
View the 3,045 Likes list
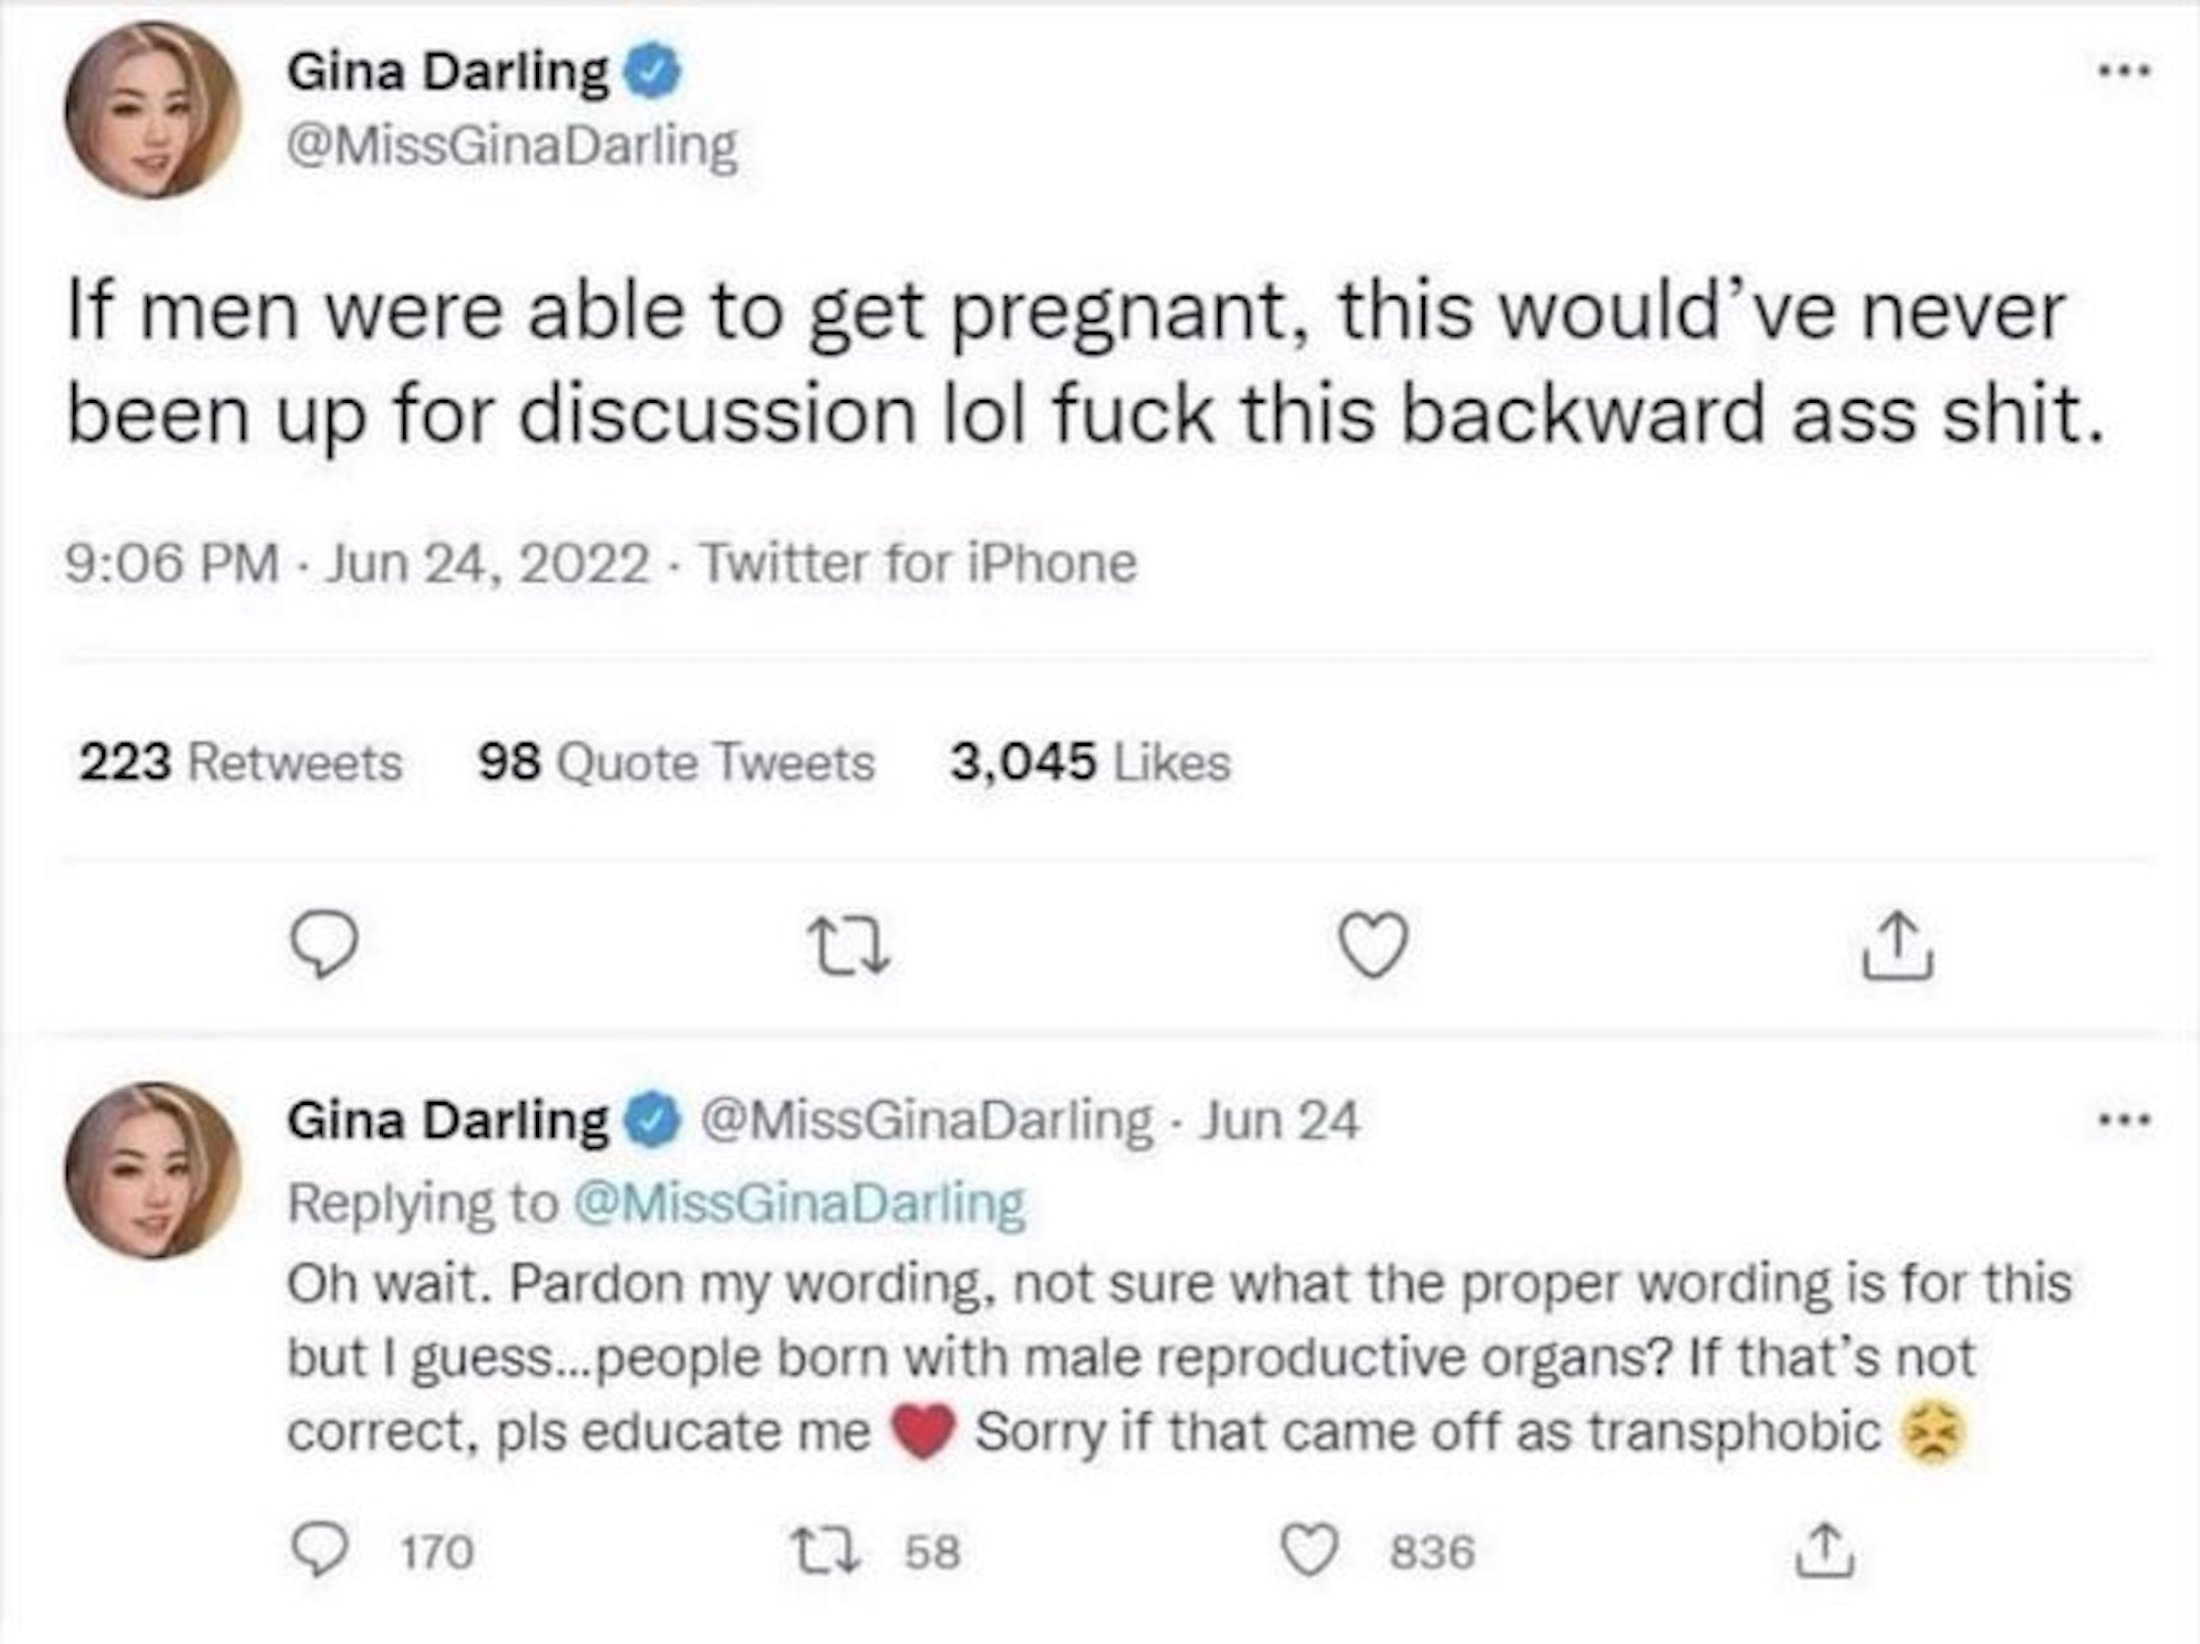[x=1090, y=763]
